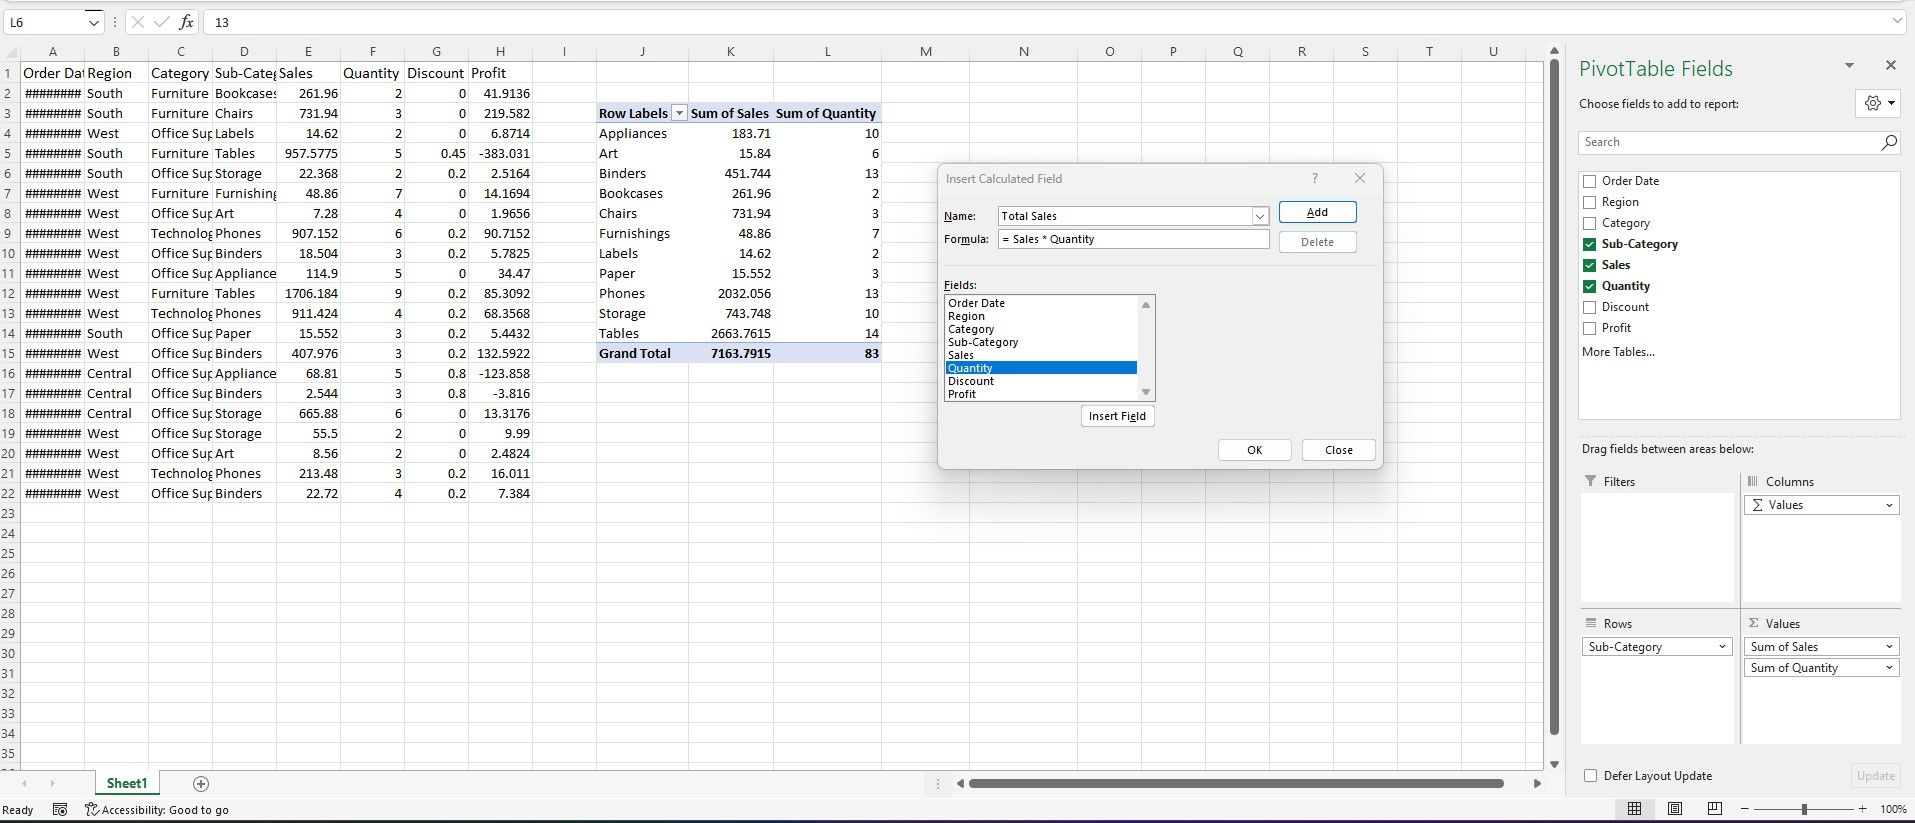Click the formula bar cancel X icon
The image size is (1915, 823).
pyautogui.click(x=138, y=22)
